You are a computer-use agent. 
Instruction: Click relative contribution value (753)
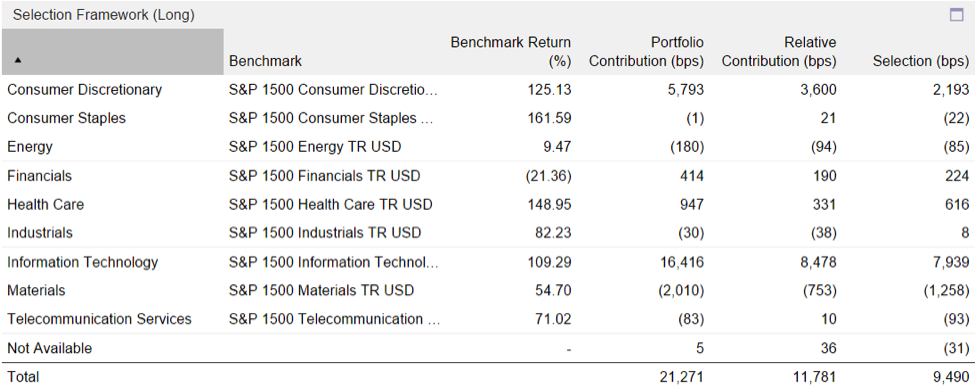coord(819,290)
